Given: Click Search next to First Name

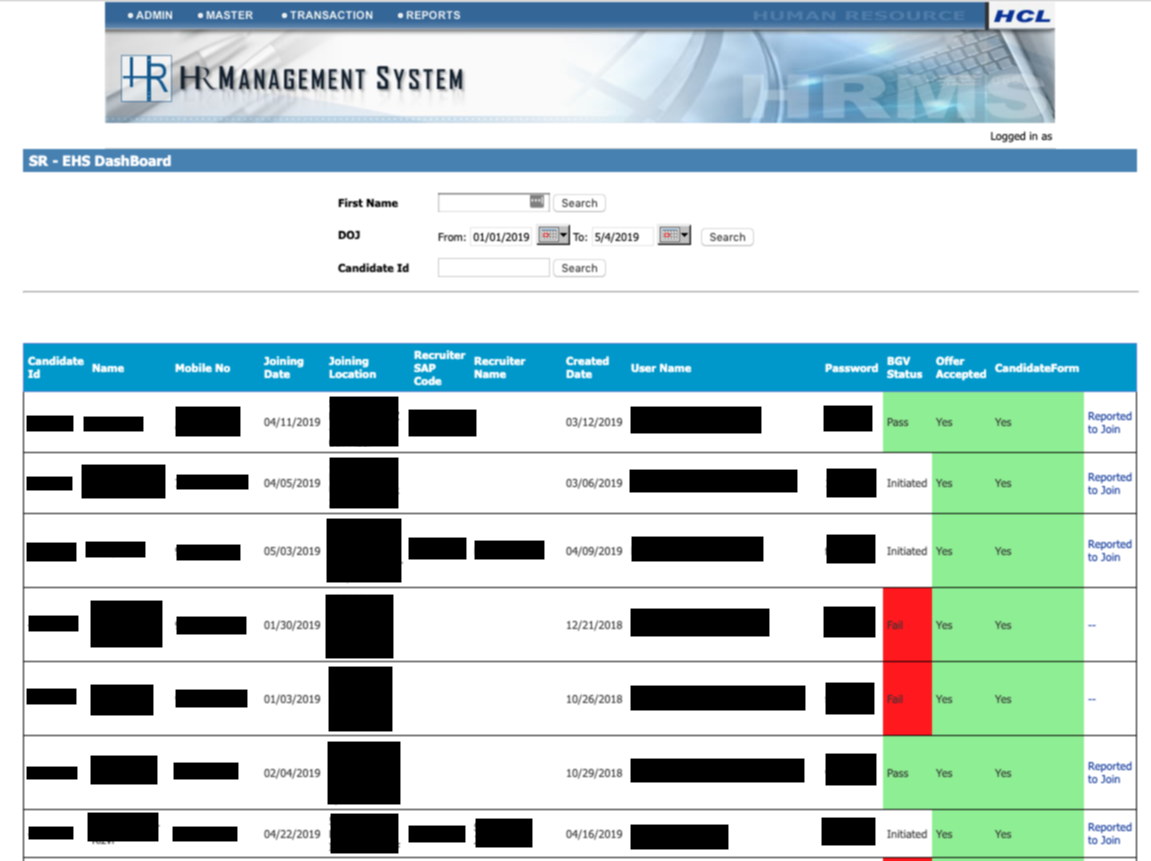Looking at the screenshot, I should click(579, 203).
